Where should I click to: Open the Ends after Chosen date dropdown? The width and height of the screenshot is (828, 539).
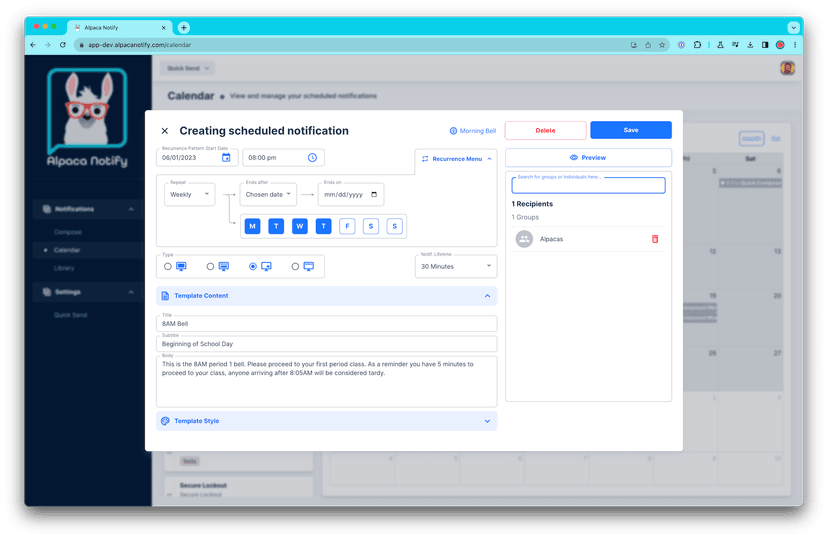click(268, 194)
